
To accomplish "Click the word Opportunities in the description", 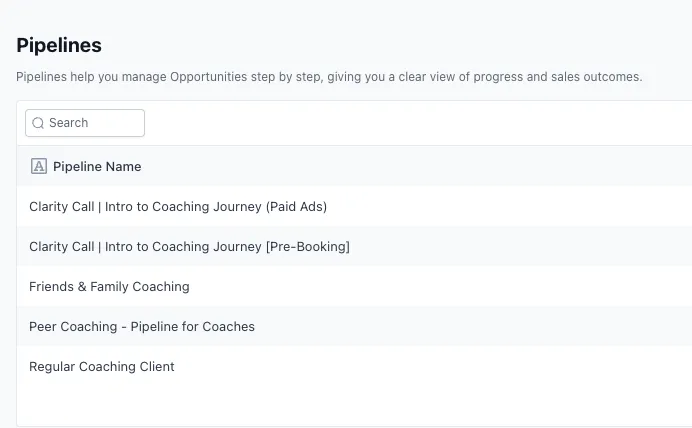I will pos(210,77).
